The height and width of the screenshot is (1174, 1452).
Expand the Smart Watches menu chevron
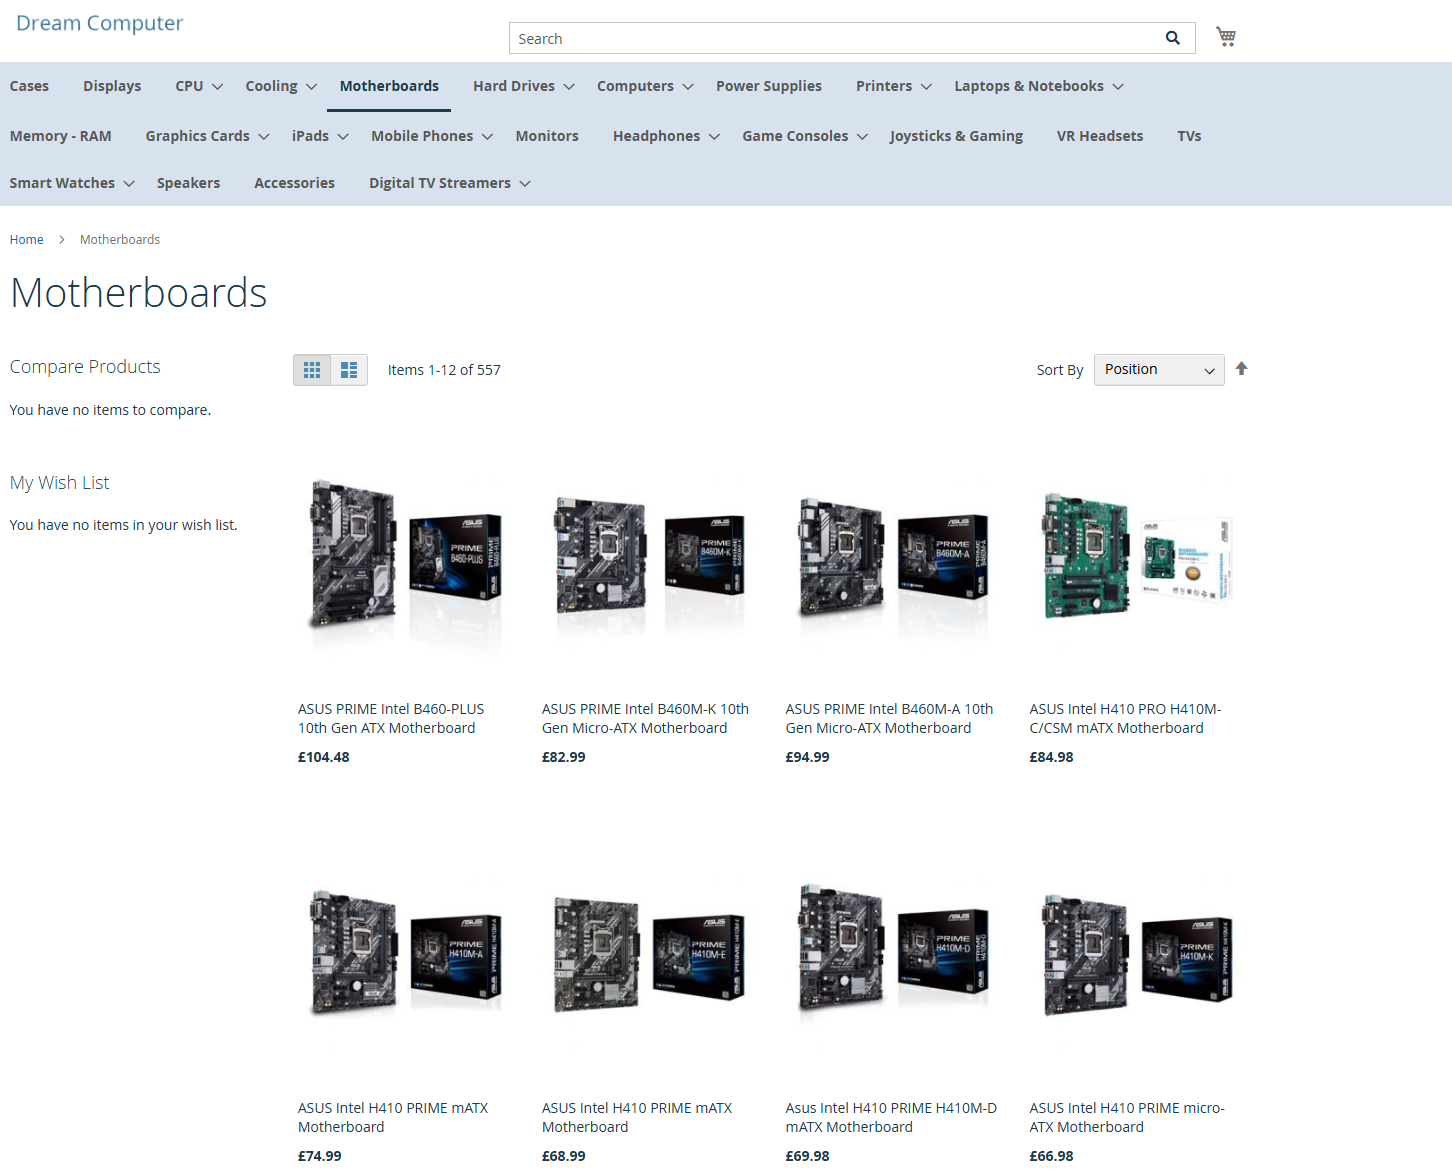[x=129, y=184]
